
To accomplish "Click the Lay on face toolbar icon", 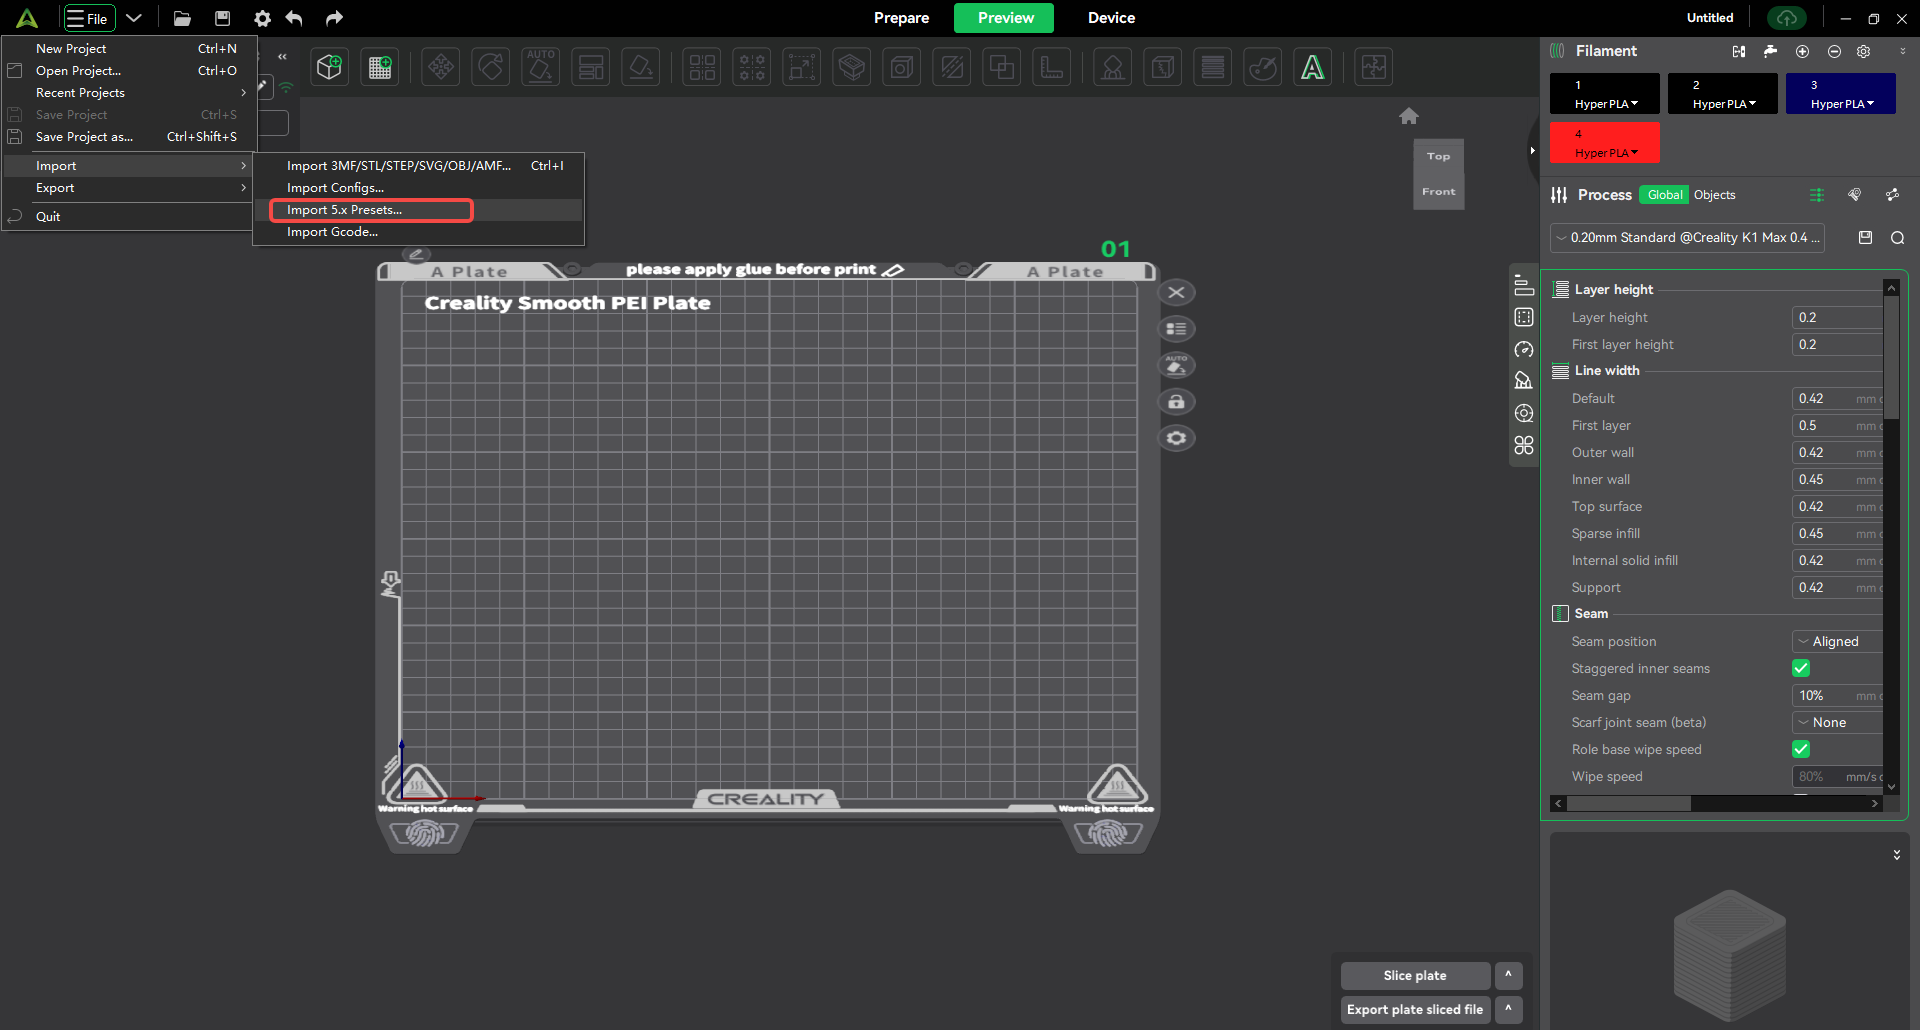I will click(x=641, y=67).
